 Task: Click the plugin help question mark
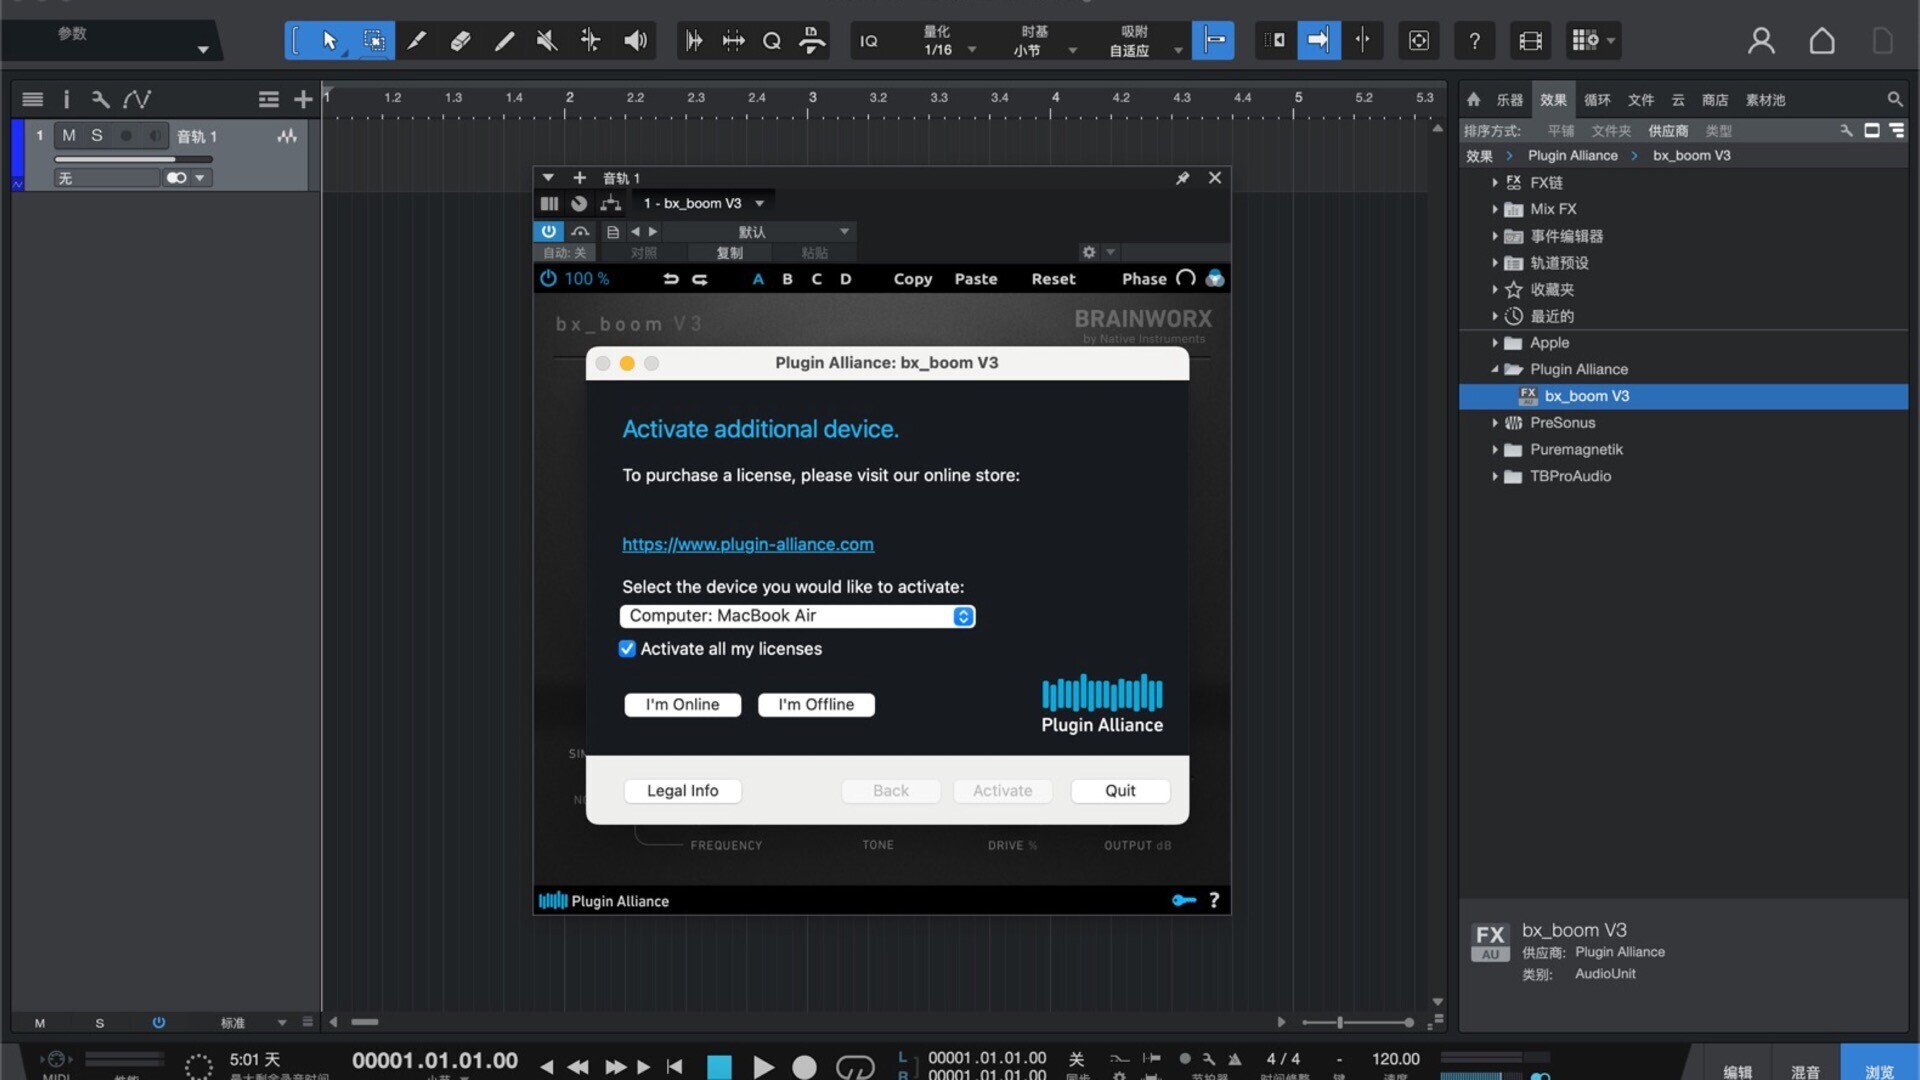click(1214, 901)
